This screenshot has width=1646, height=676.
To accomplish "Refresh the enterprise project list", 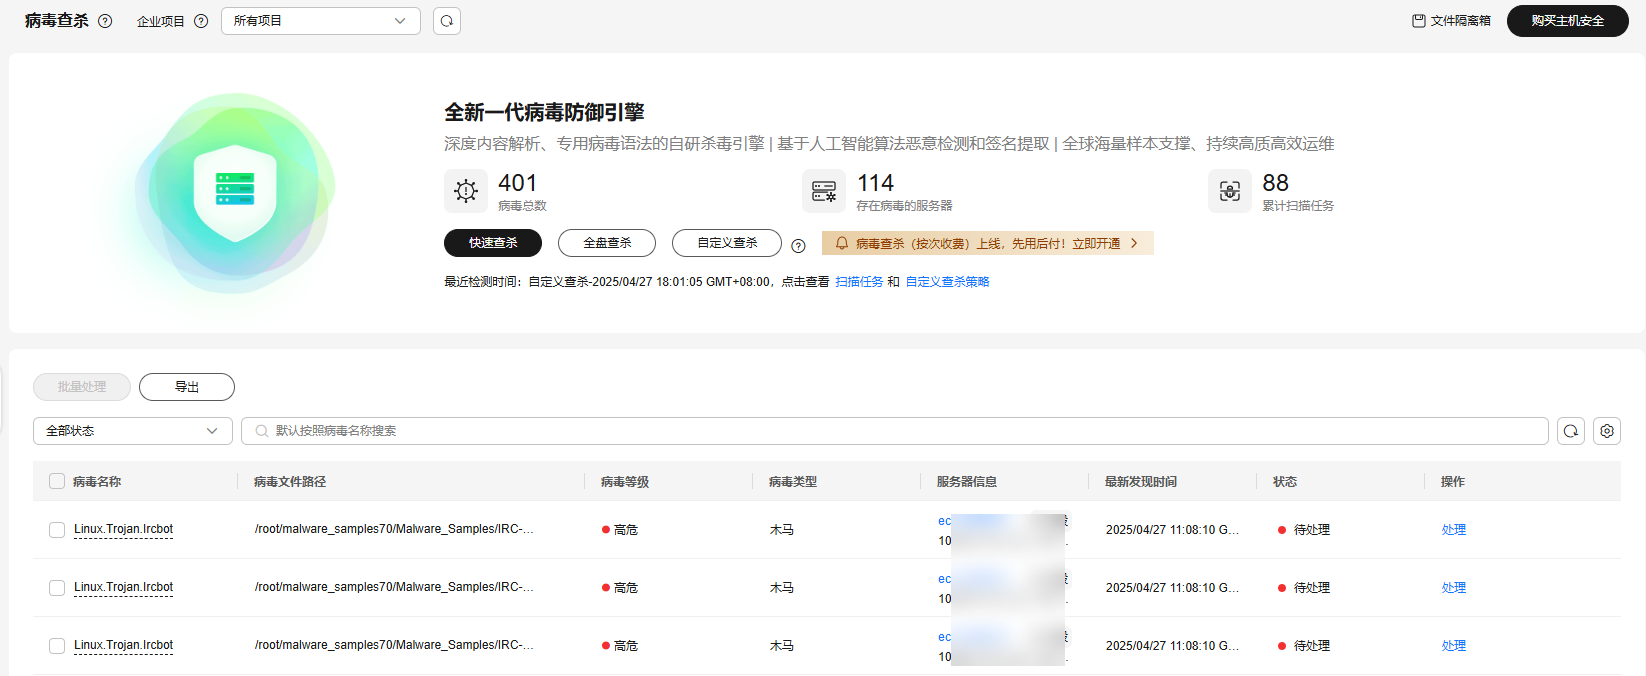I will click(x=447, y=21).
